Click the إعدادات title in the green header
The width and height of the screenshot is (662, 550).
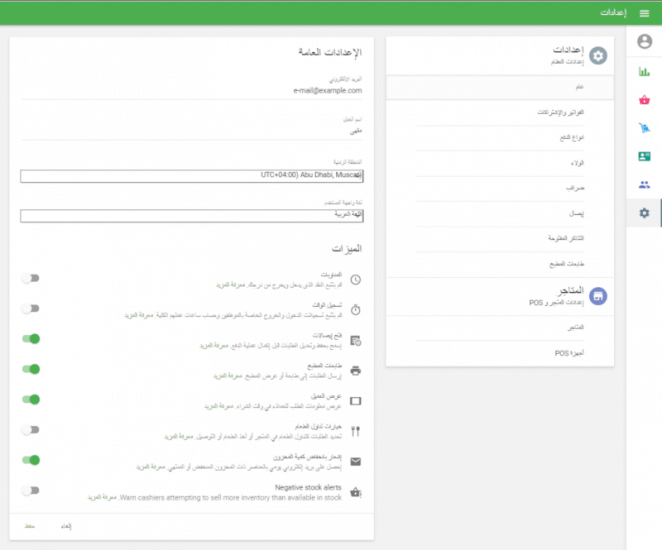point(613,13)
